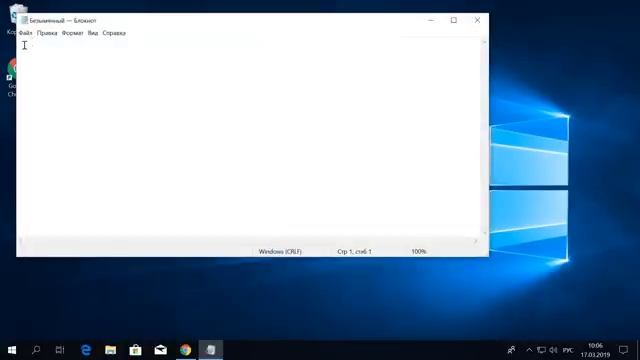Viewport: 640px width, 360px height.
Task: Click the active Notepad taskbar button
Action: coord(211,350)
